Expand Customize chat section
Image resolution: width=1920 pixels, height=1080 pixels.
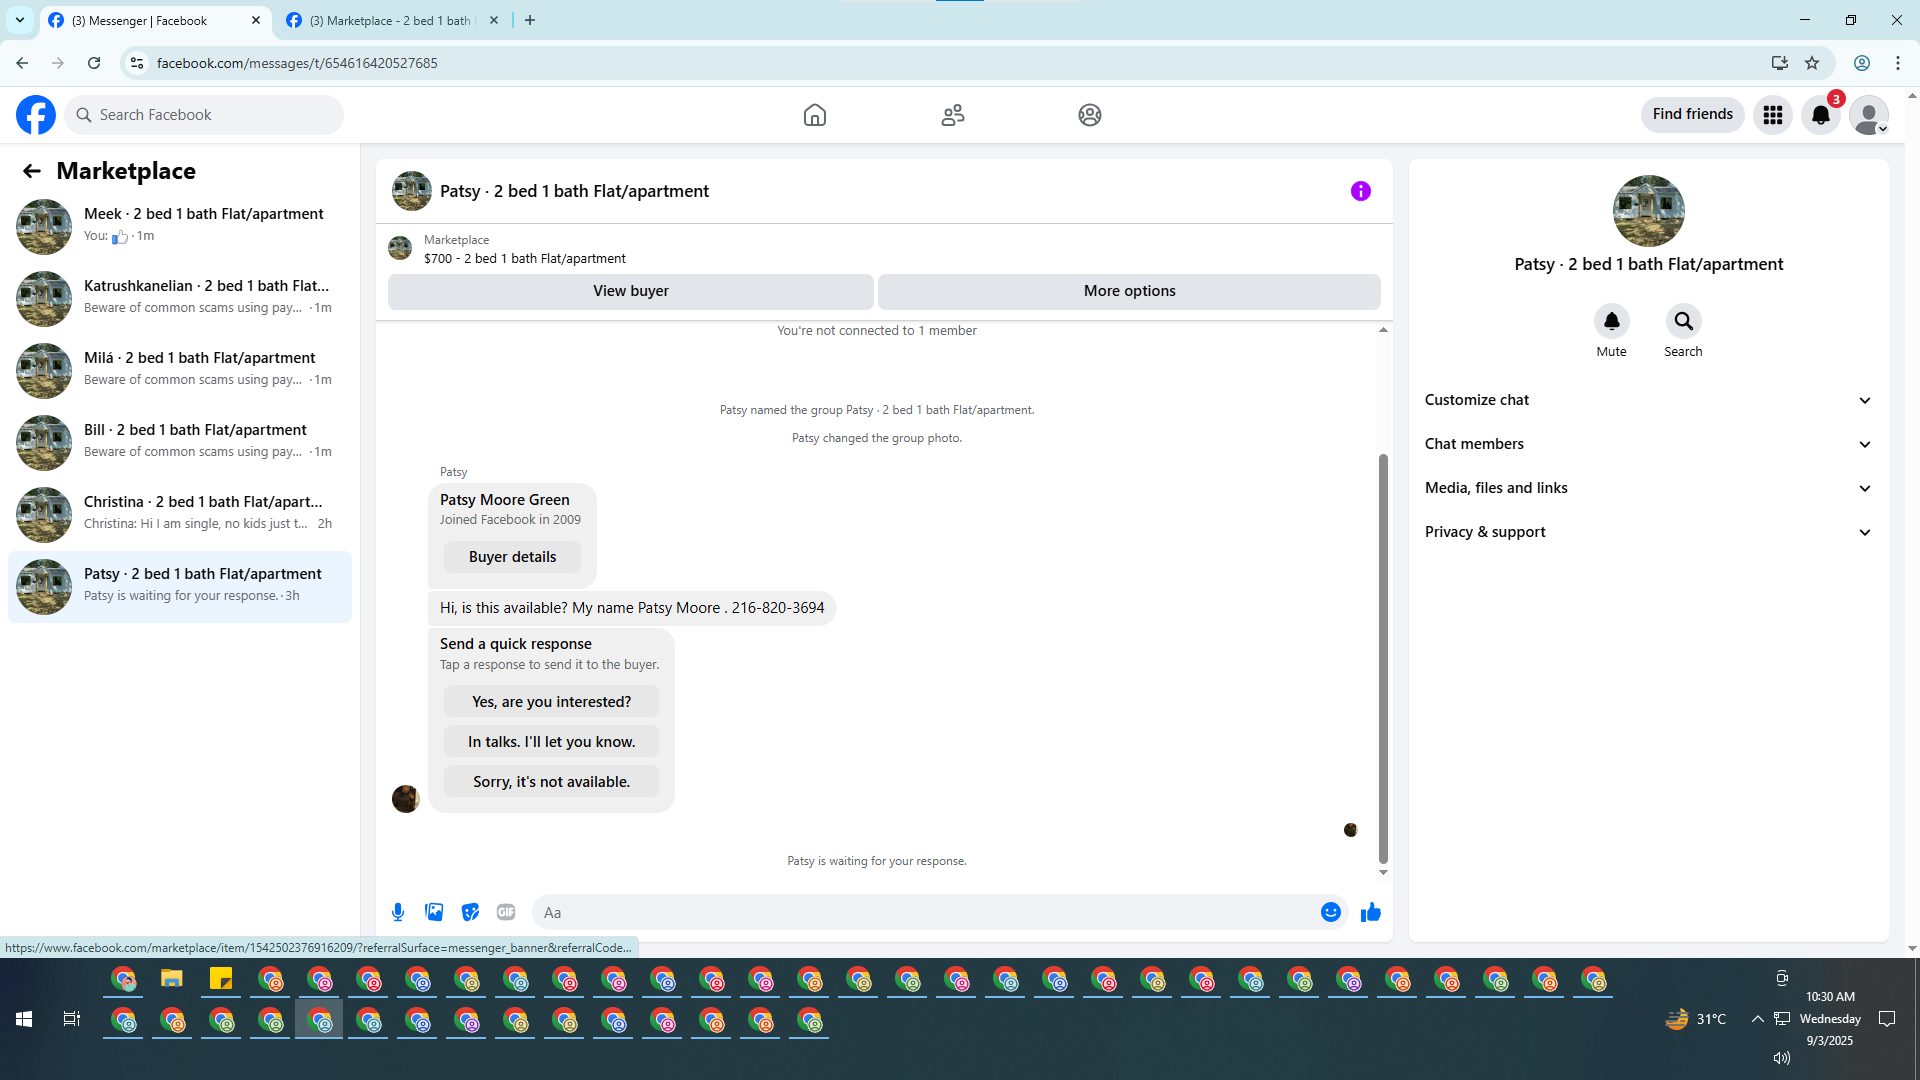[x=1648, y=400]
